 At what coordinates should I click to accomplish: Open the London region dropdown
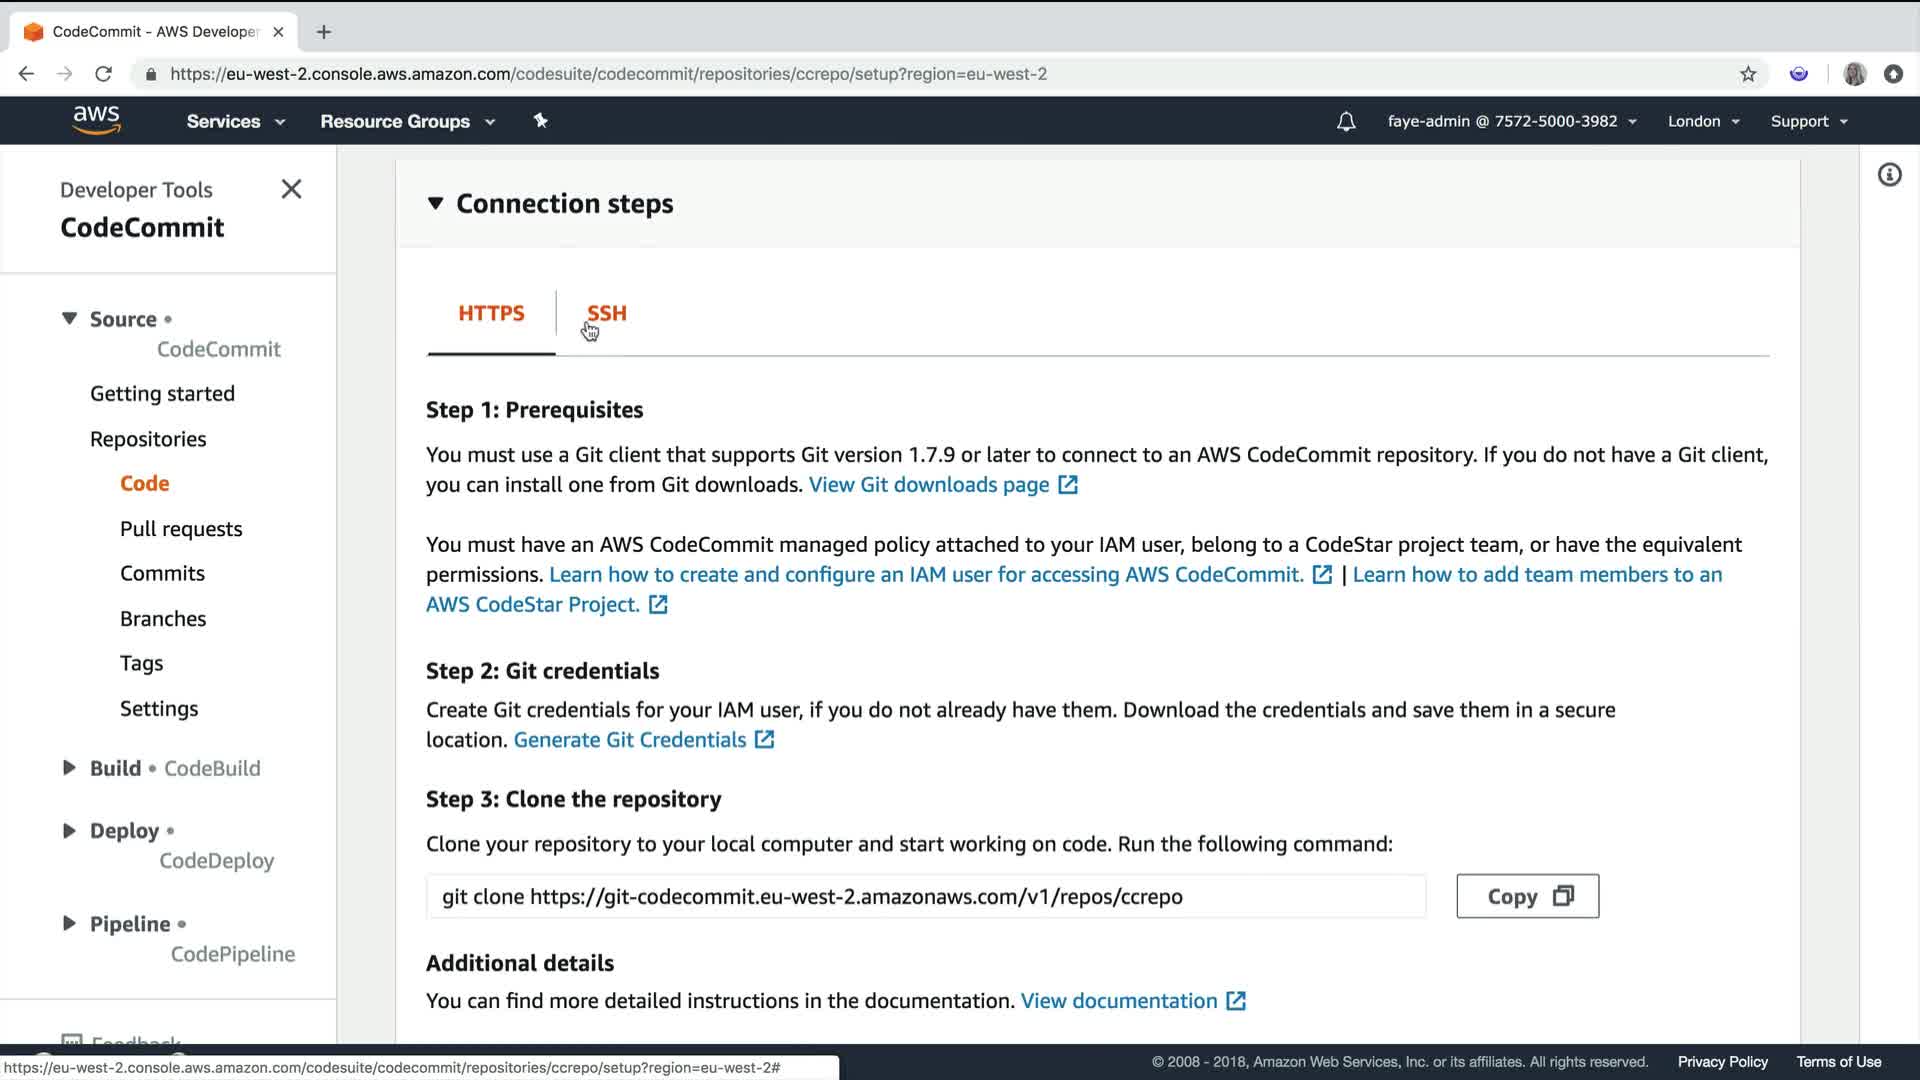click(x=1703, y=121)
